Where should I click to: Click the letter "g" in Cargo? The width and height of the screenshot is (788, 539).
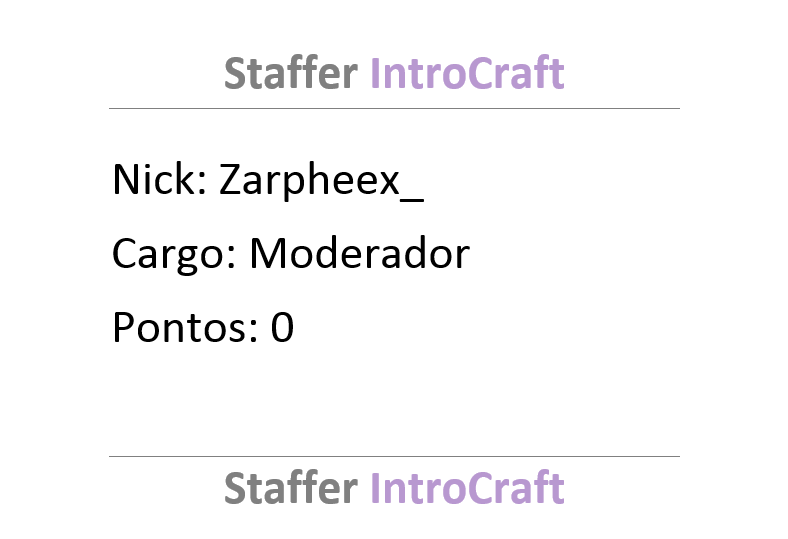point(184,260)
